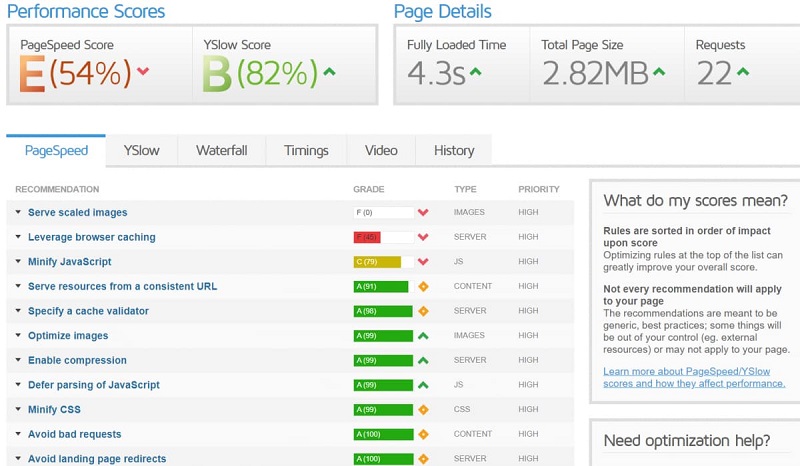Click the A (98) grade bar
This screenshot has height=466, width=800.
[x=384, y=311]
